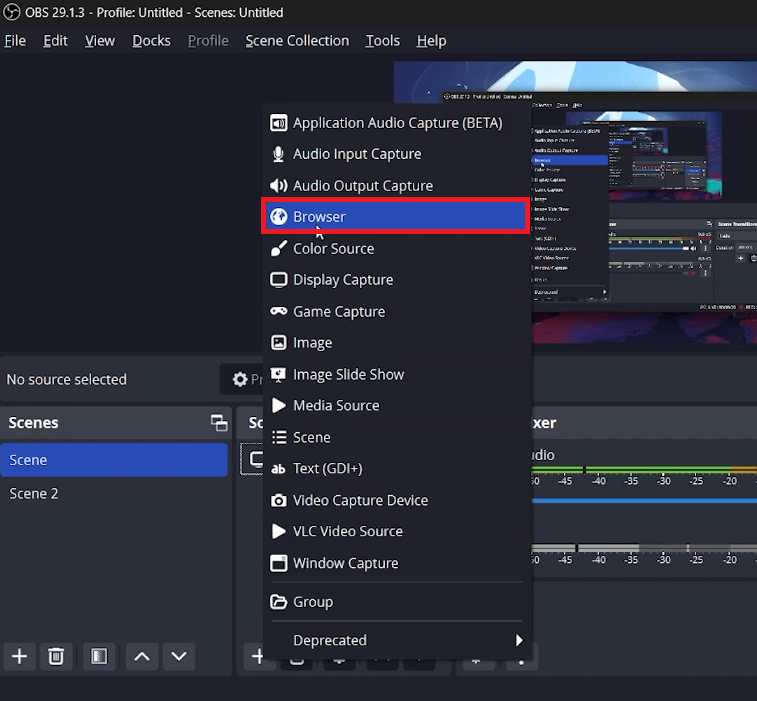Open the Scene Collection menu
The image size is (757, 701).
[297, 41]
